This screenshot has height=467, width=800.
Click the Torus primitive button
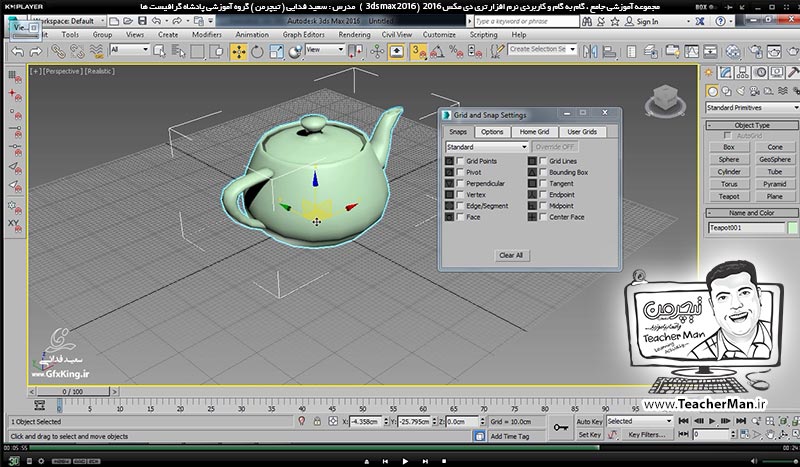pos(729,184)
